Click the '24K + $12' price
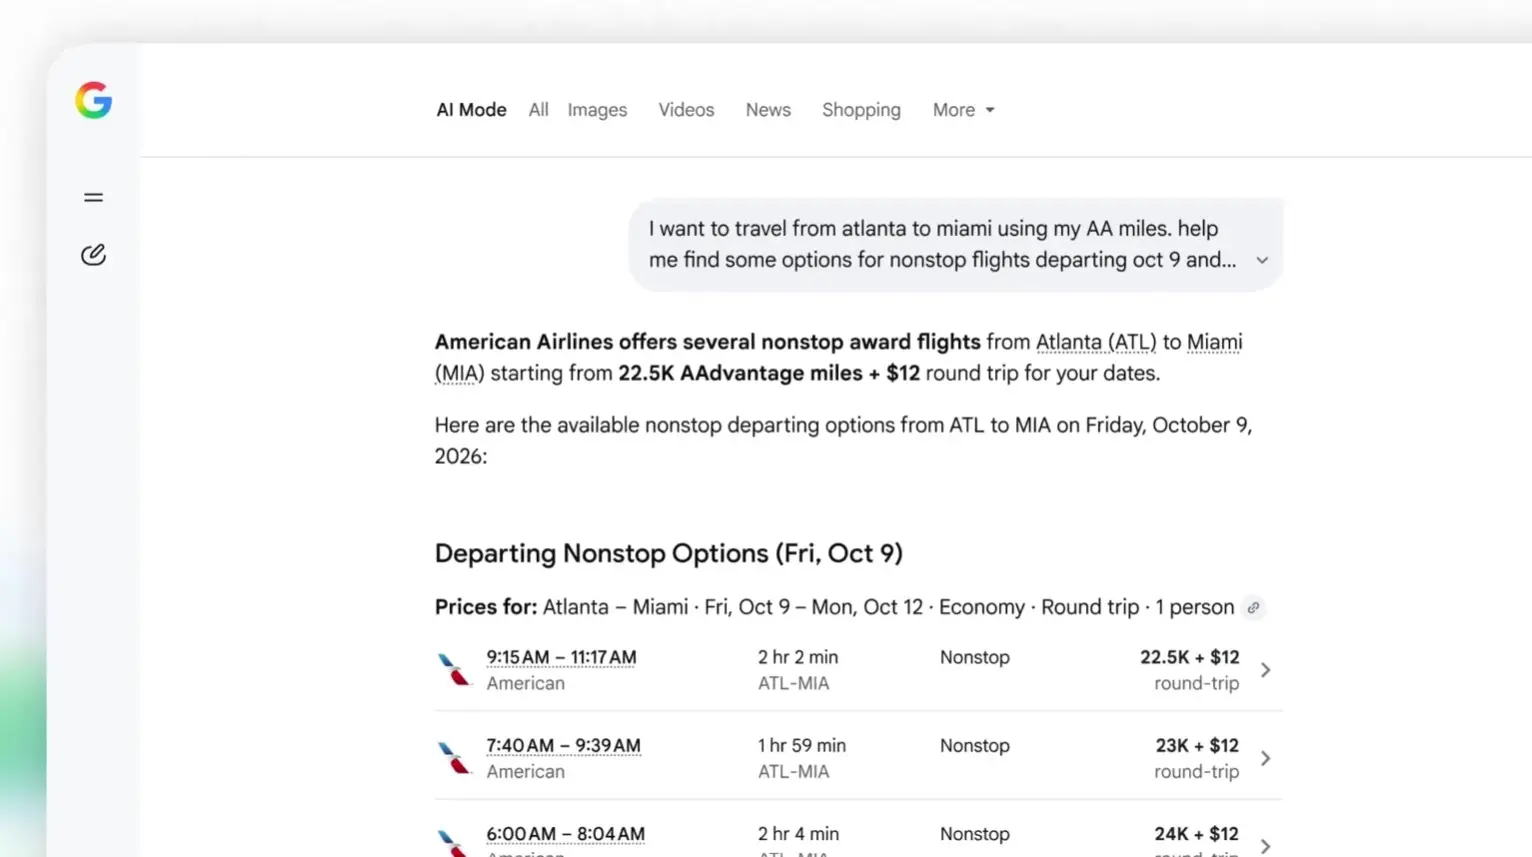The width and height of the screenshot is (1532, 857). [x=1196, y=833]
